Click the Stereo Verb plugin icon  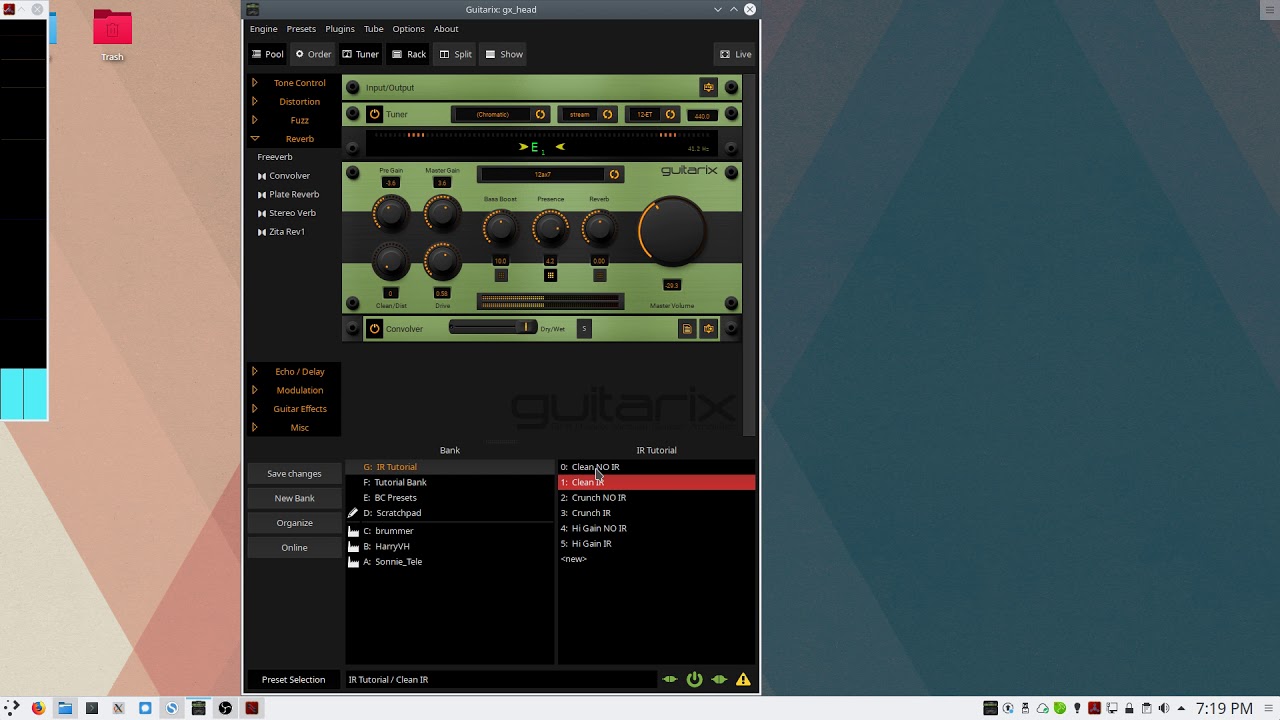(262, 213)
